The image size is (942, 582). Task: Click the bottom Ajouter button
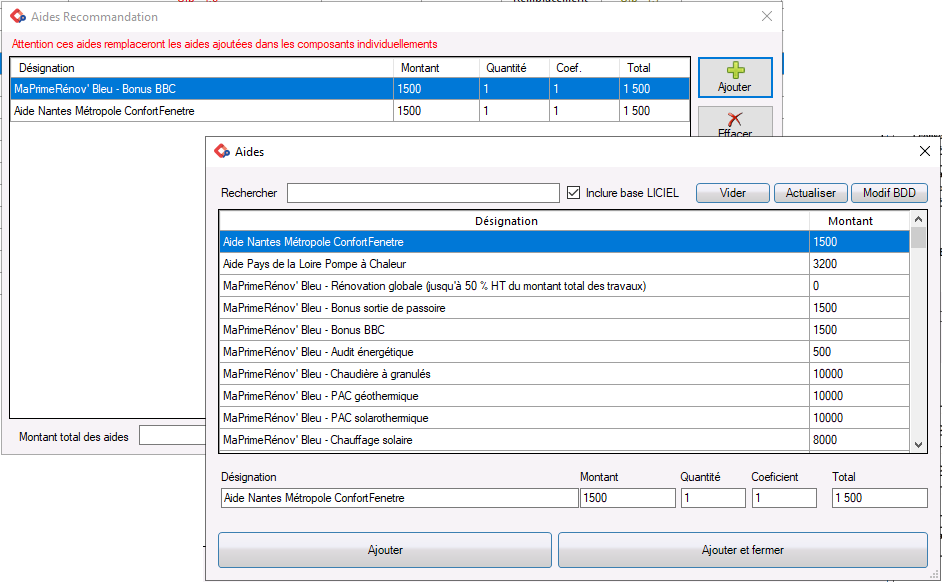(x=384, y=549)
